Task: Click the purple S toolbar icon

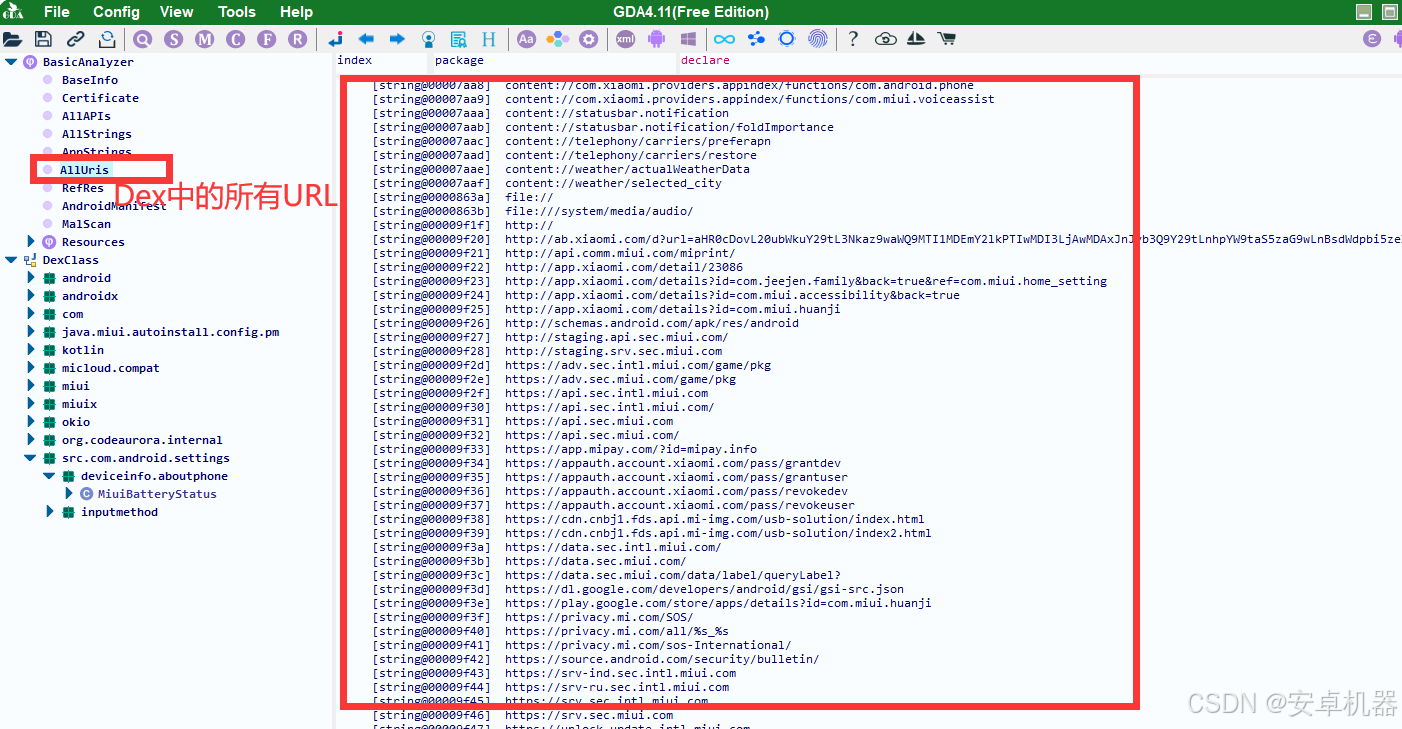Action: click(x=174, y=39)
